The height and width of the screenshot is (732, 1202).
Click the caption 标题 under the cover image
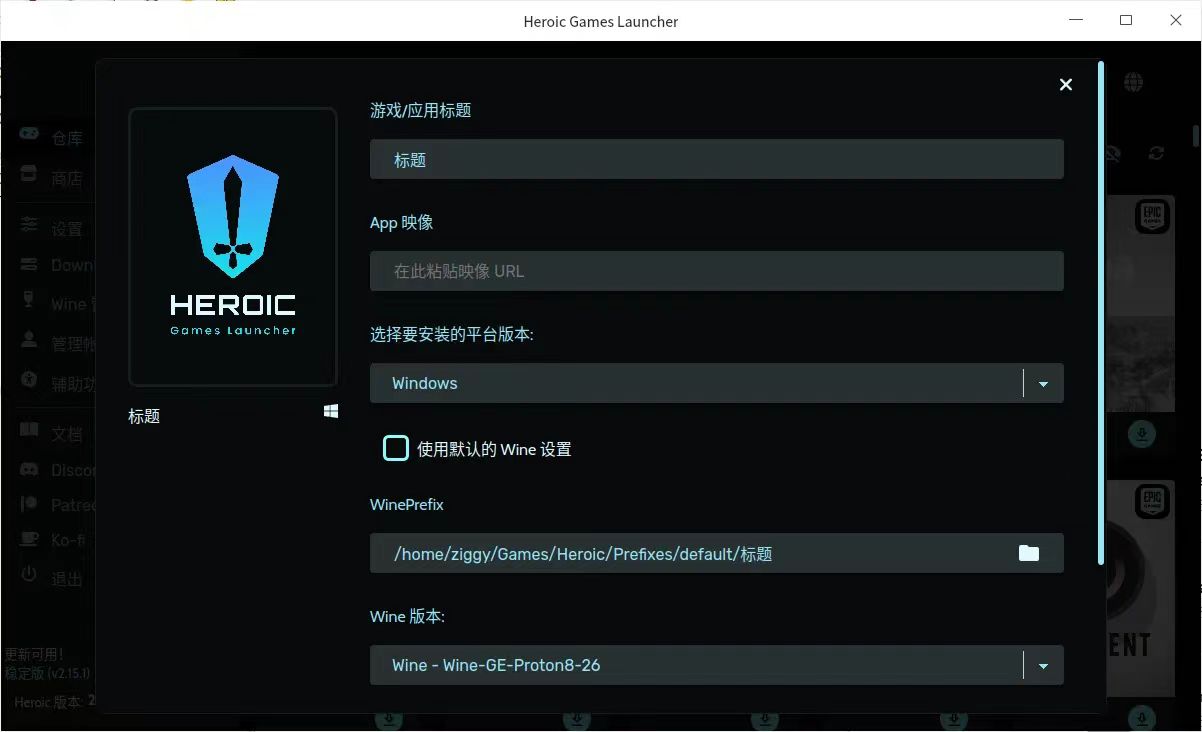click(x=144, y=416)
